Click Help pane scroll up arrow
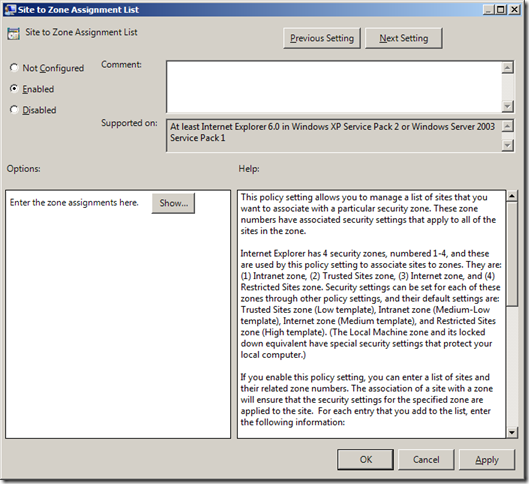Viewport: 529px width, 484px height. pos(512,196)
